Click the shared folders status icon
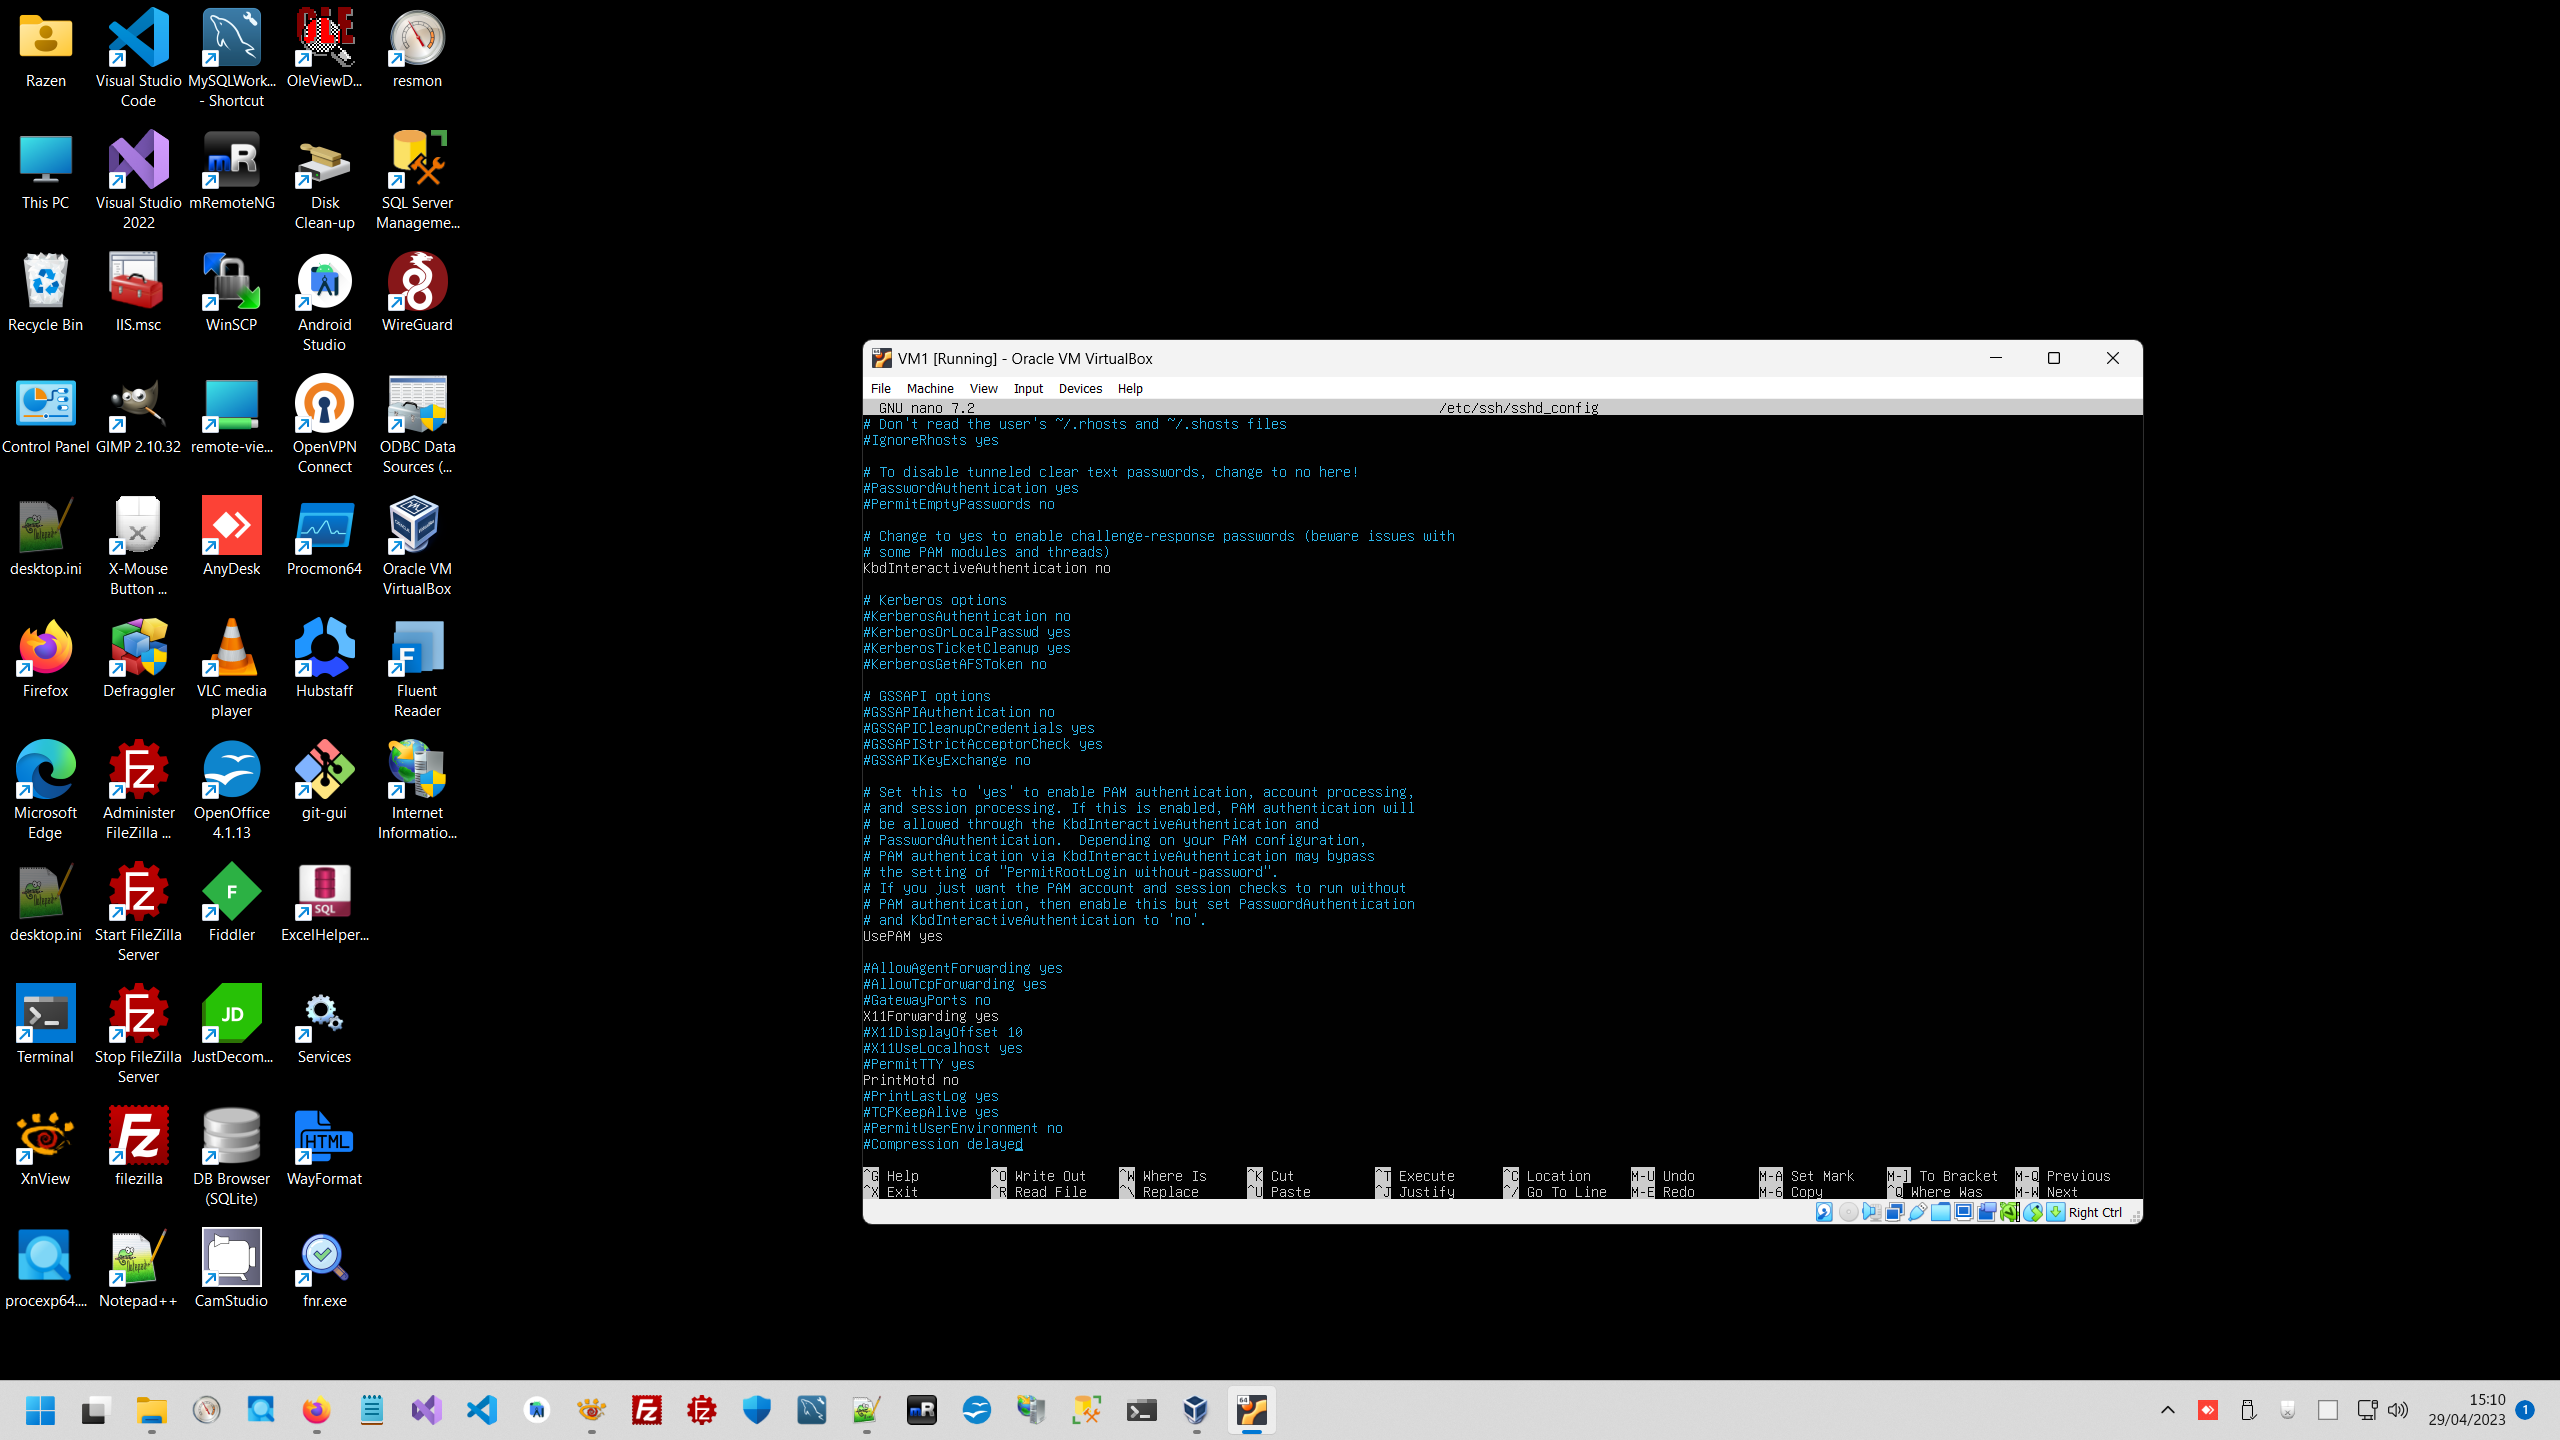 (1941, 1212)
